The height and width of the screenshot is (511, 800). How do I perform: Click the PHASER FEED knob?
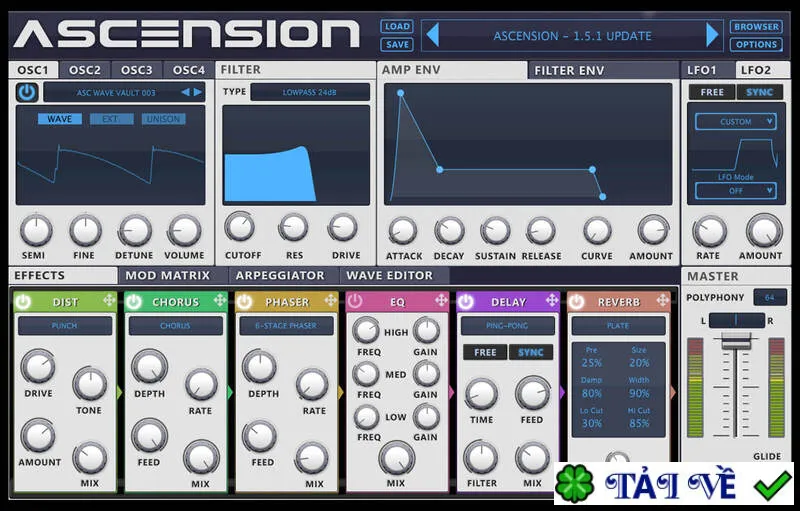(x=260, y=437)
